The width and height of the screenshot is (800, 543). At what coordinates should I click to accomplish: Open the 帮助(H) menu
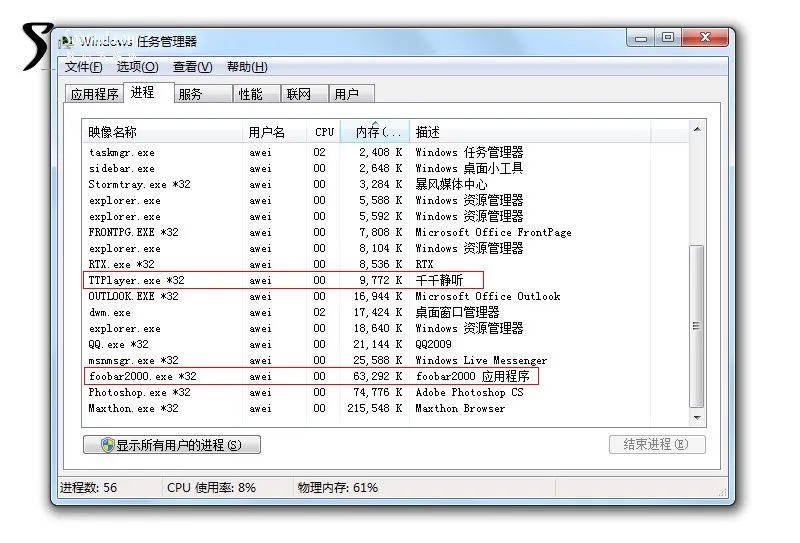click(x=247, y=67)
